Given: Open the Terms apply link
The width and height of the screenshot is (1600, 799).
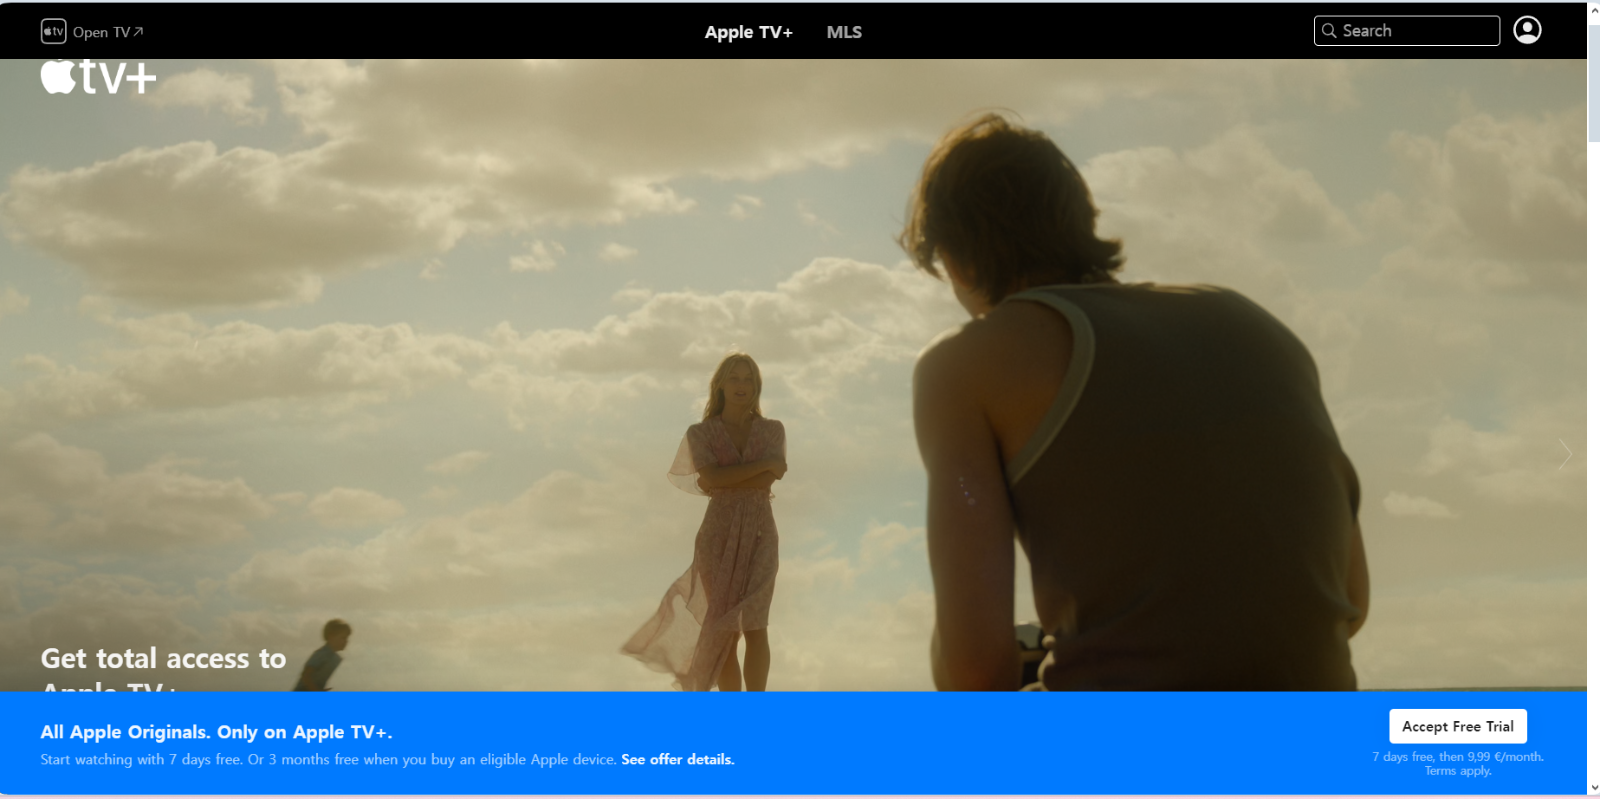Looking at the screenshot, I should pyautogui.click(x=1457, y=771).
